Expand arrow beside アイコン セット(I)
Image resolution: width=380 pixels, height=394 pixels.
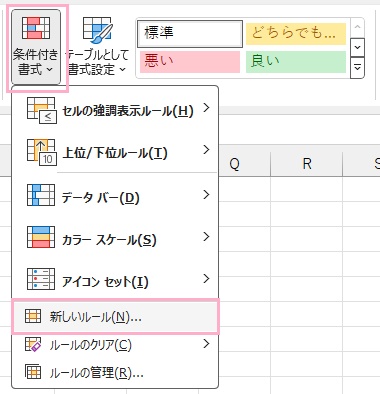(x=206, y=278)
